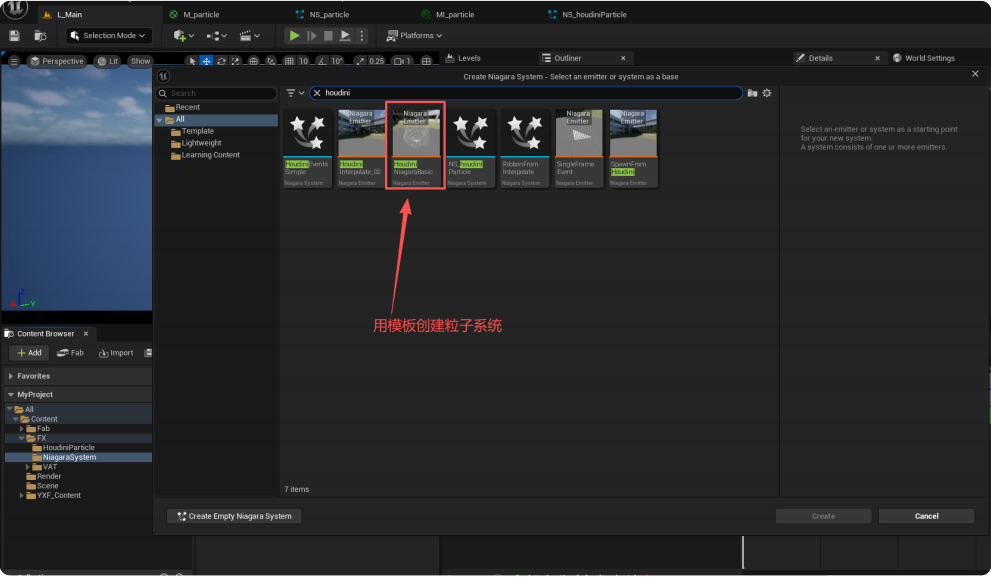991x577 pixels.
Task: Click the Browse content folder icon
Action: point(40,36)
